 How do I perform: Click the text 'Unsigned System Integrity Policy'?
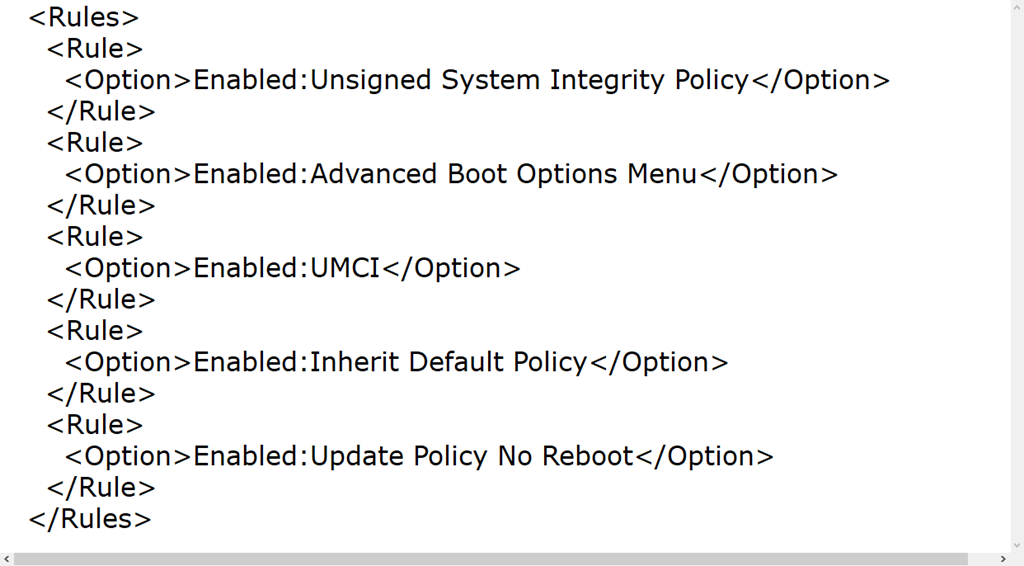pos(530,80)
